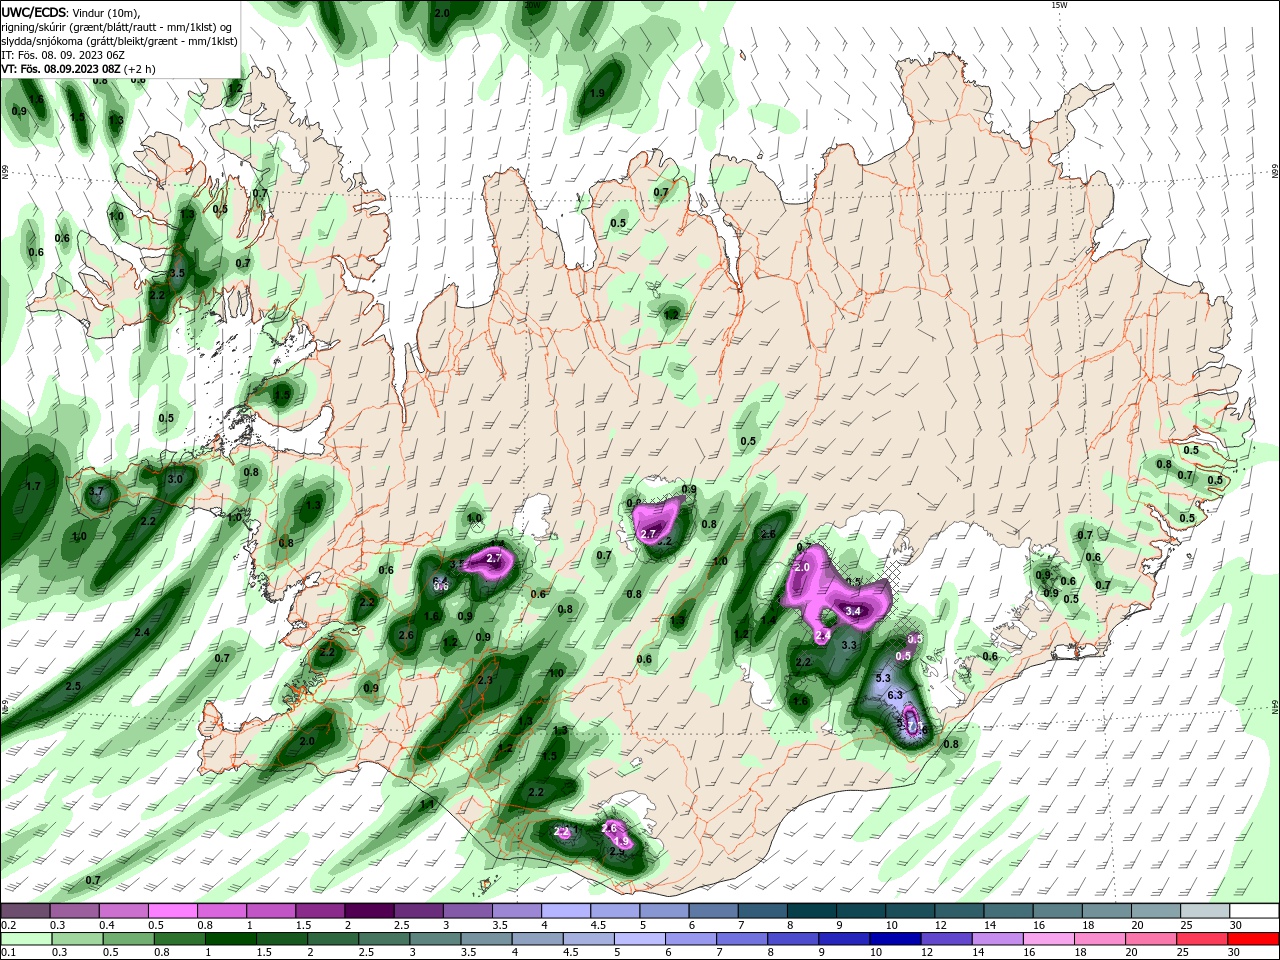Image resolution: width=1280 pixels, height=960 pixels.
Task: Click the 5.3 precipitation value on the map
Action: (883, 678)
